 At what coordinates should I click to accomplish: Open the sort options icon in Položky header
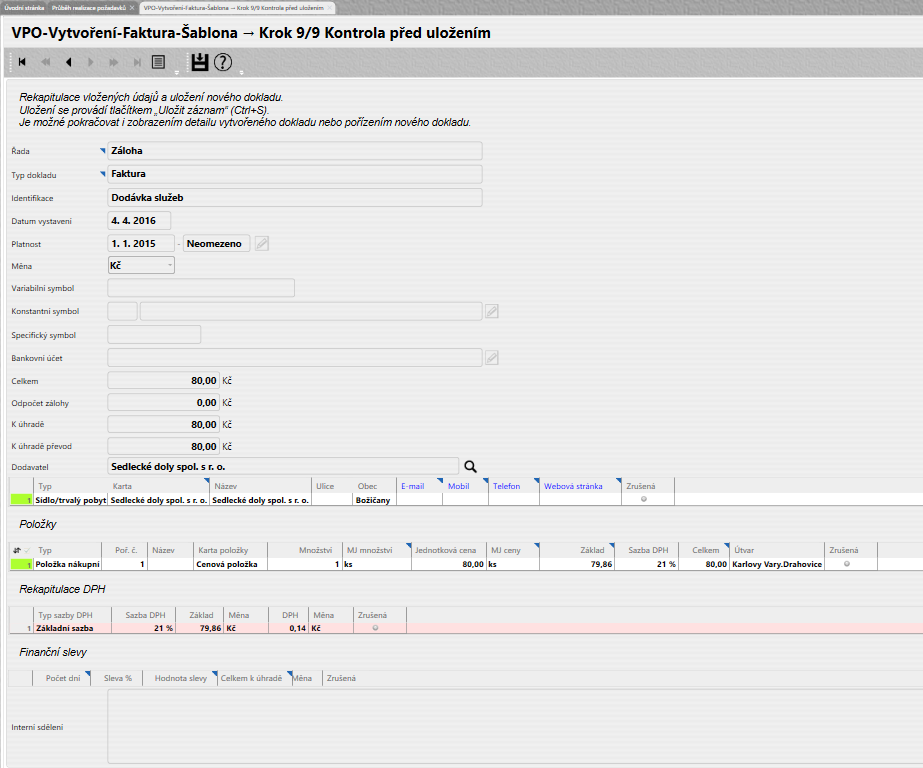17,550
